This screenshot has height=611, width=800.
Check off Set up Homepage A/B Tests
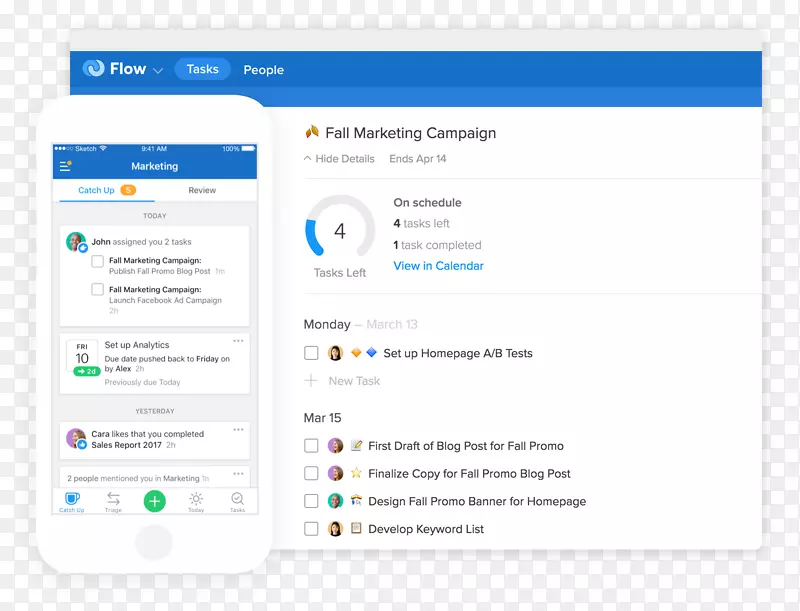coord(311,353)
